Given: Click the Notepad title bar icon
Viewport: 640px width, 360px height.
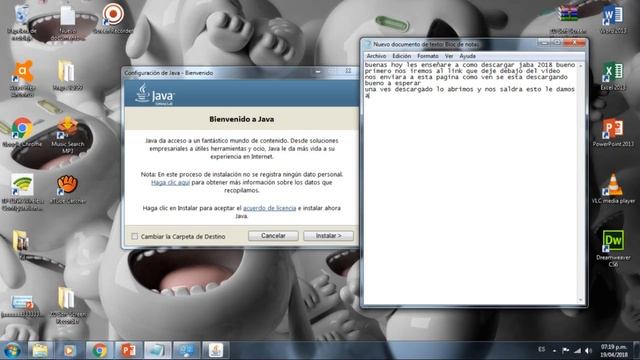Looking at the screenshot, I should 368,44.
